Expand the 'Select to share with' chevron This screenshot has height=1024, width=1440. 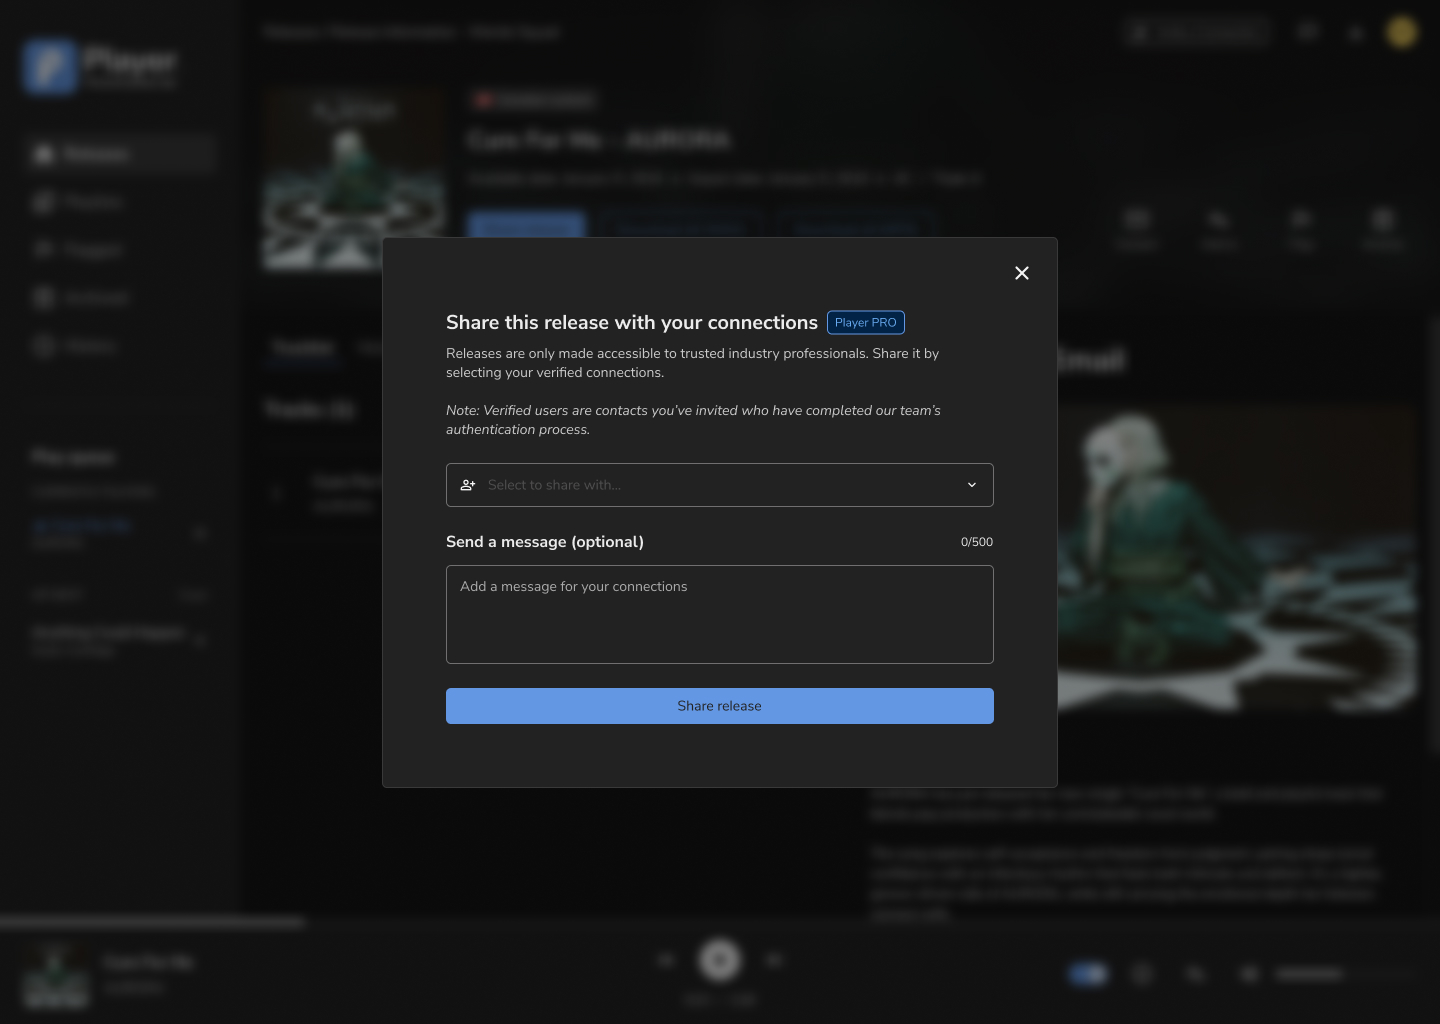(x=971, y=485)
